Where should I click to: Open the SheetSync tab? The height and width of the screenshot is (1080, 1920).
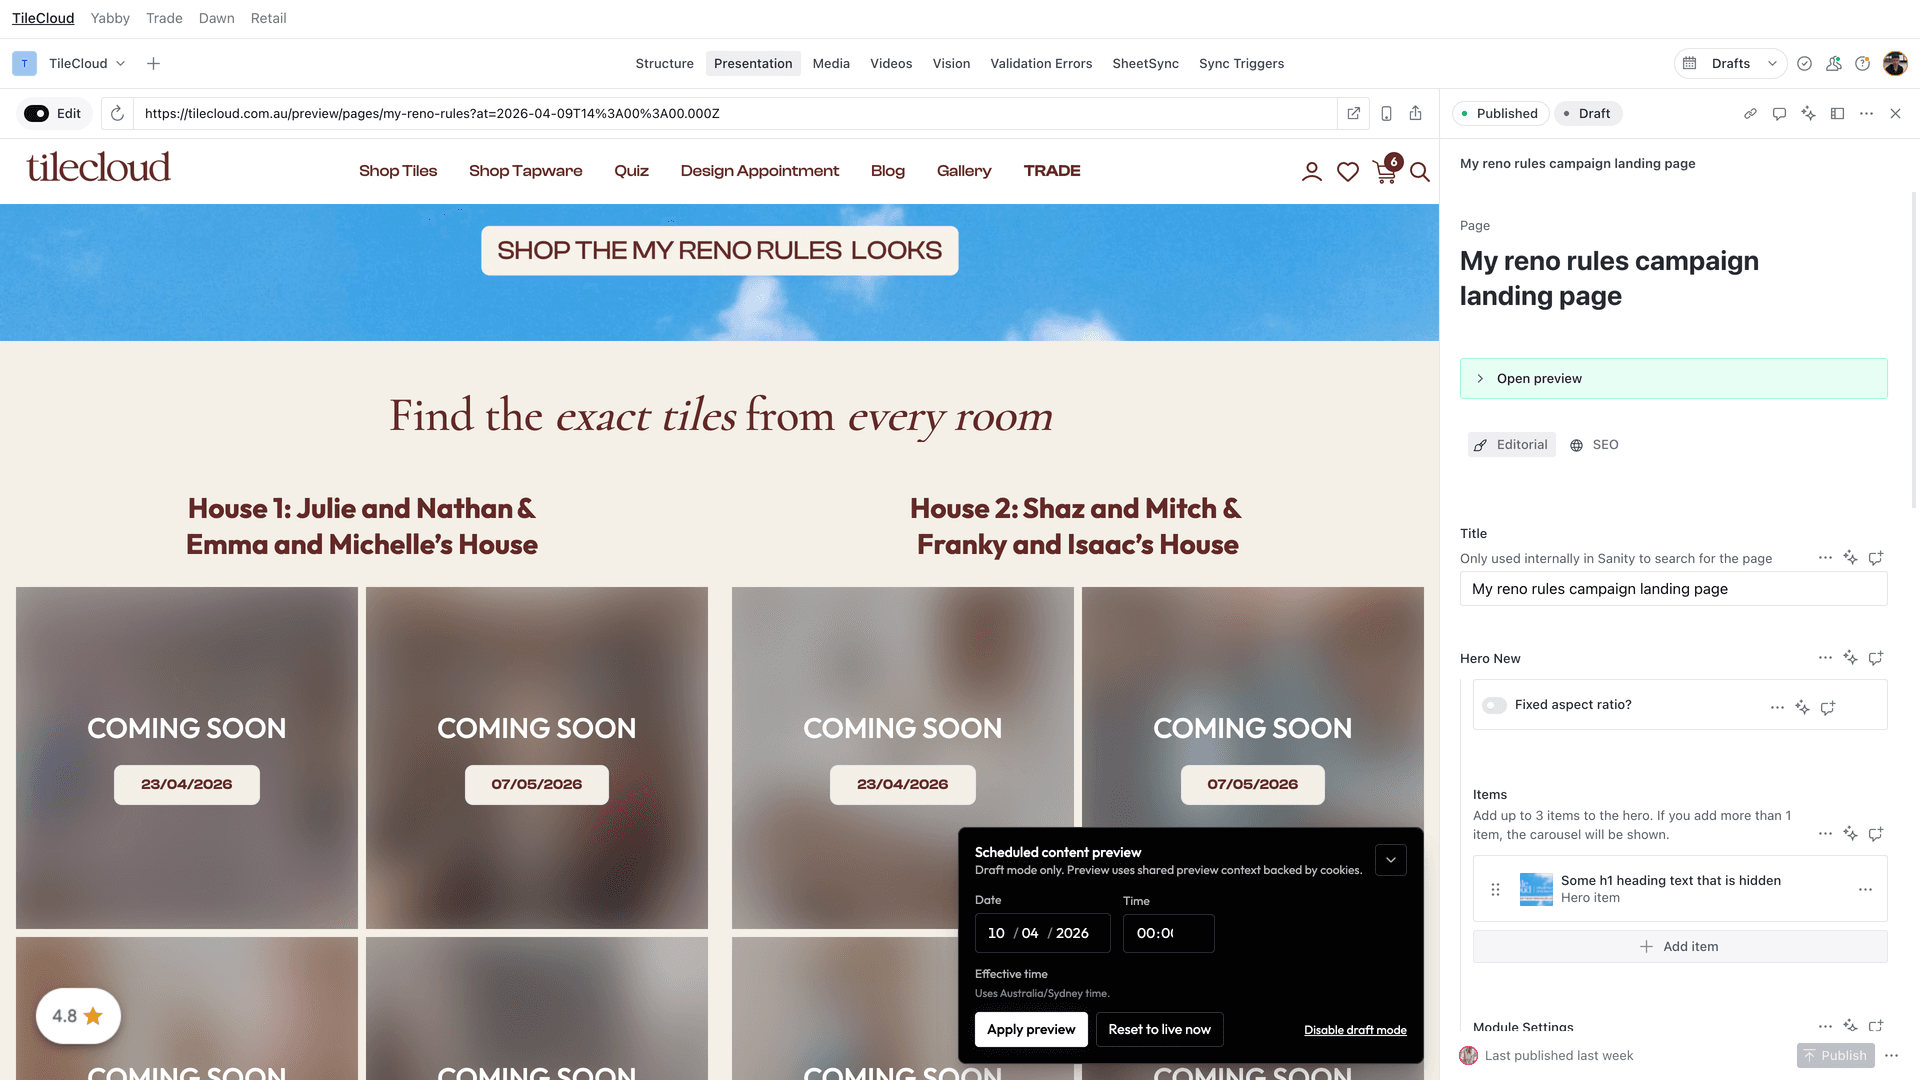pos(1145,64)
